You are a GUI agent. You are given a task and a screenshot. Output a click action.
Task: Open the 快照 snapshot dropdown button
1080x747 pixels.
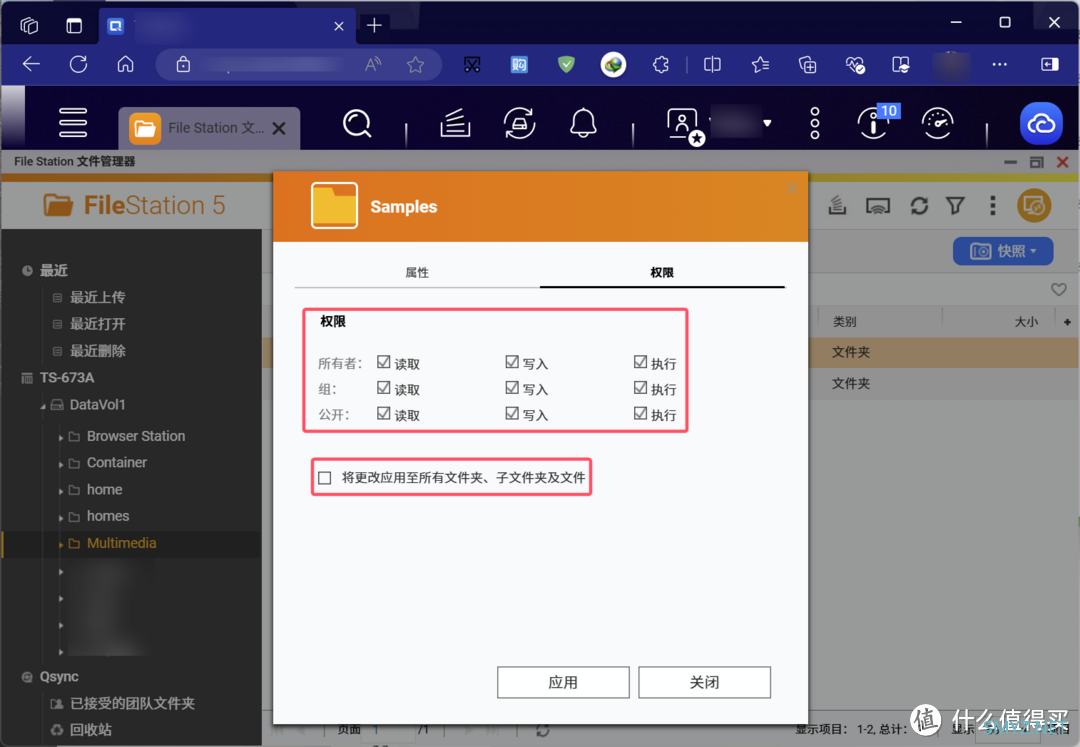(1003, 251)
